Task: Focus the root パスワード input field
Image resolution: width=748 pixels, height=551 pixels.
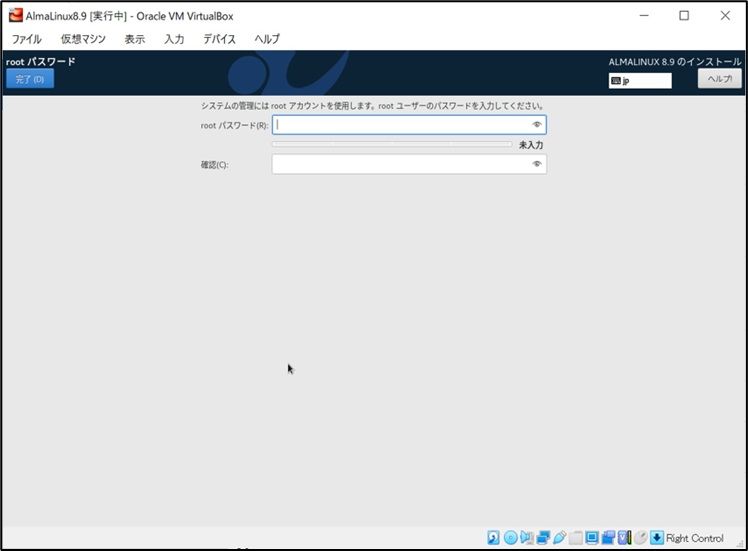Action: coord(409,125)
